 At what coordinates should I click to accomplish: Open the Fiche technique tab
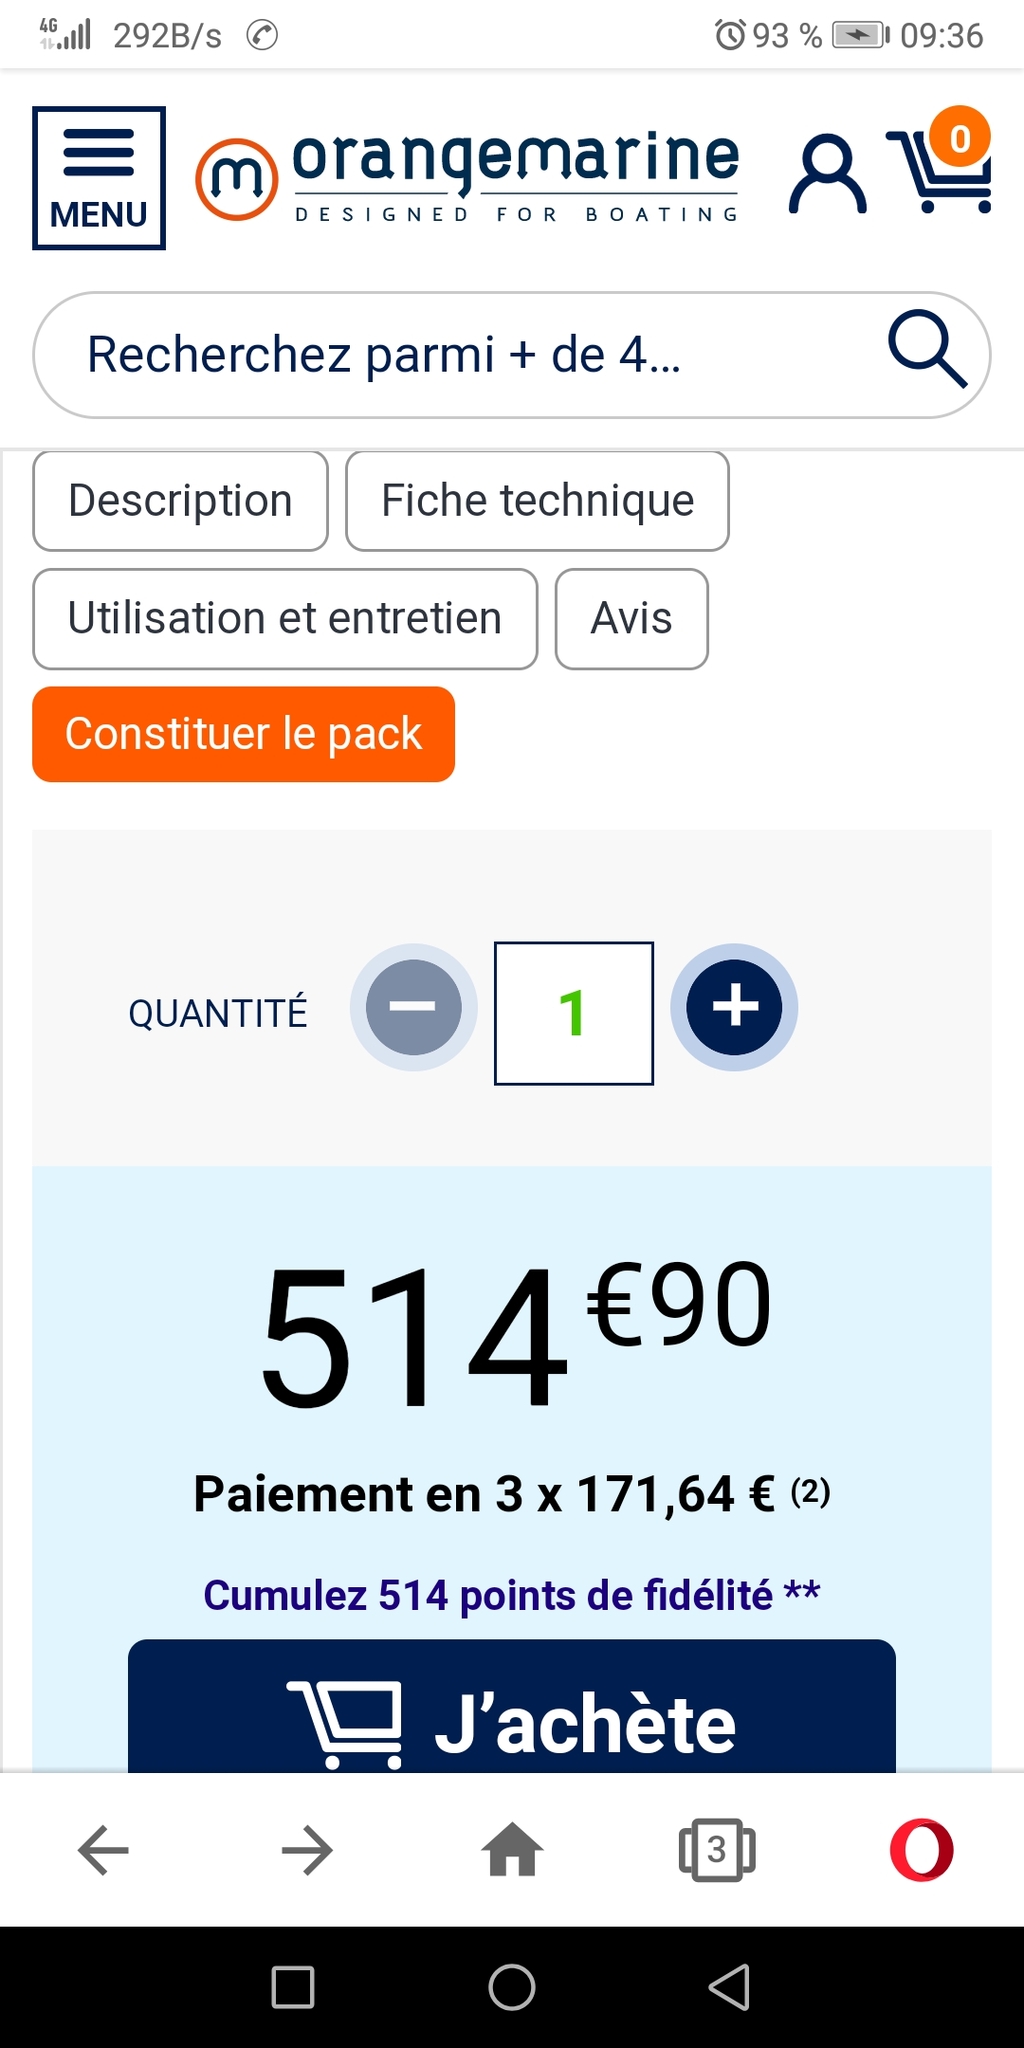pos(537,501)
